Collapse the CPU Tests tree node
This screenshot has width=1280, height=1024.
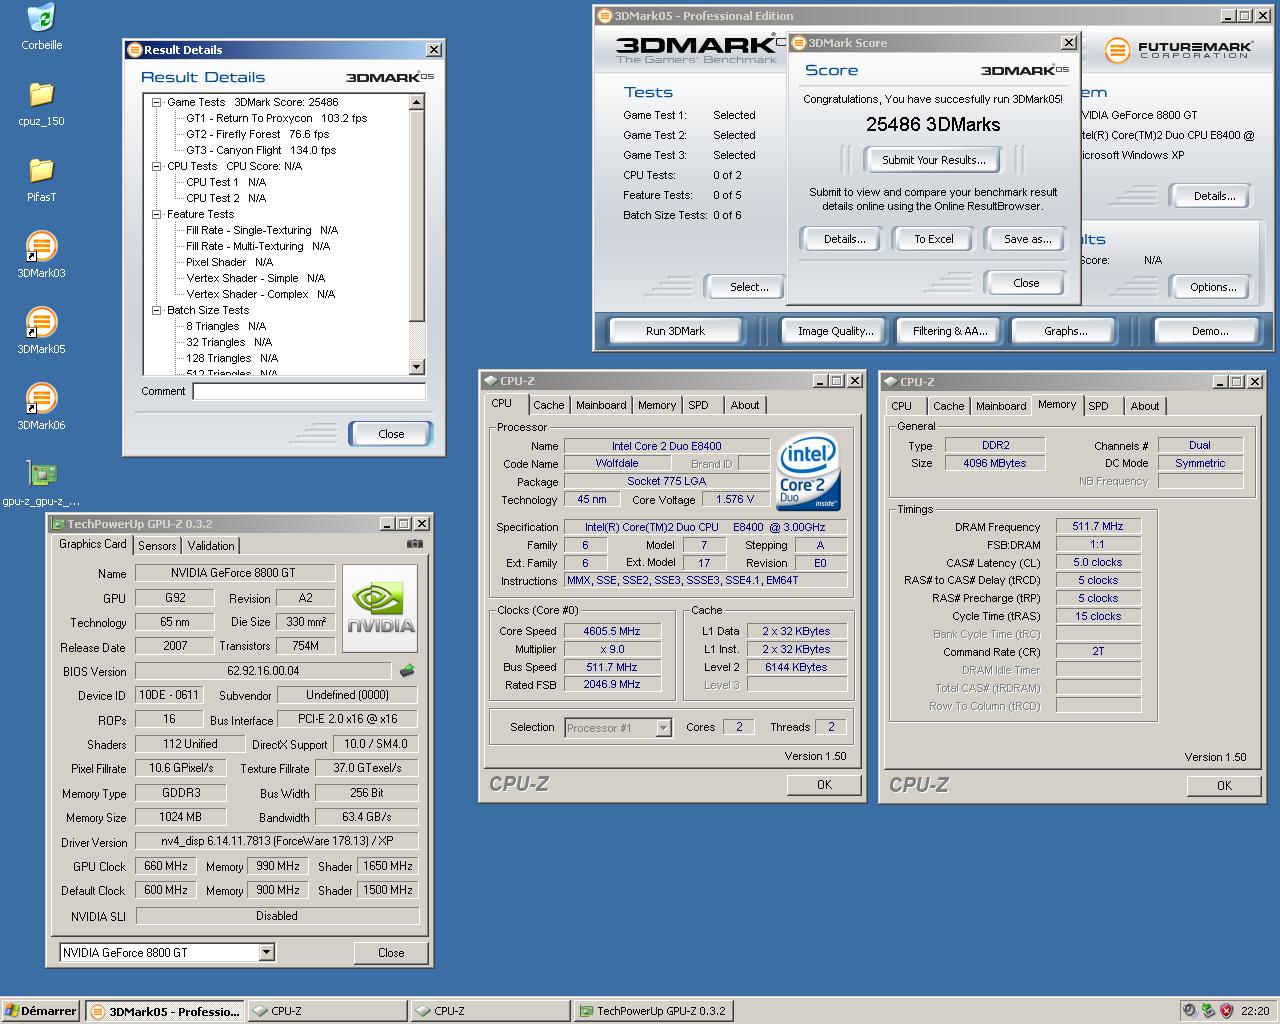pos(157,166)
